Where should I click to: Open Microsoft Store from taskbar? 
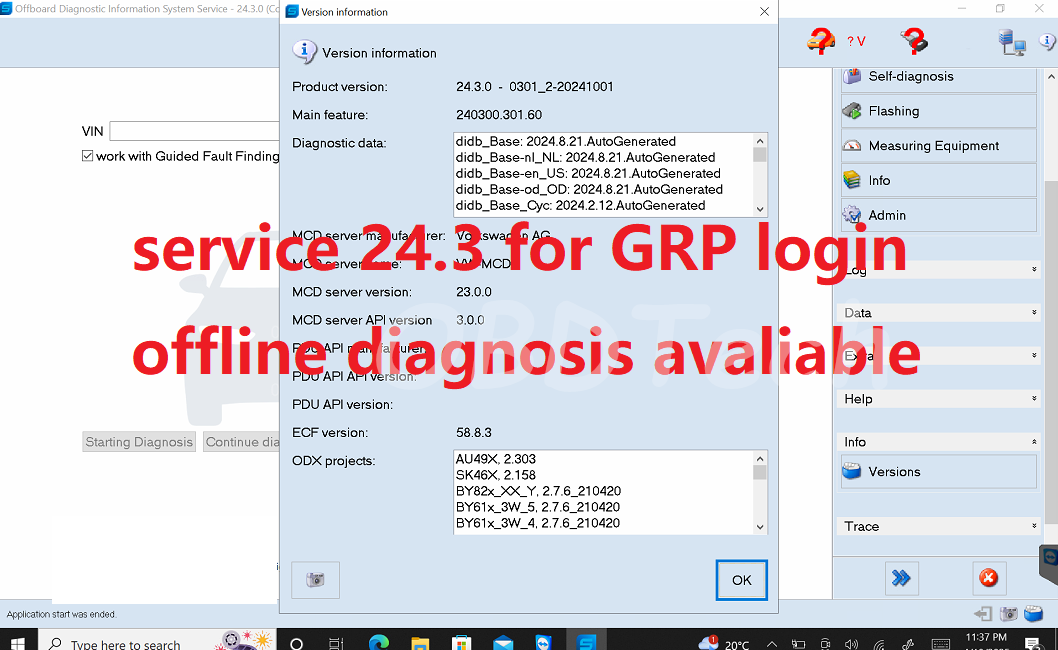(462, 643)
